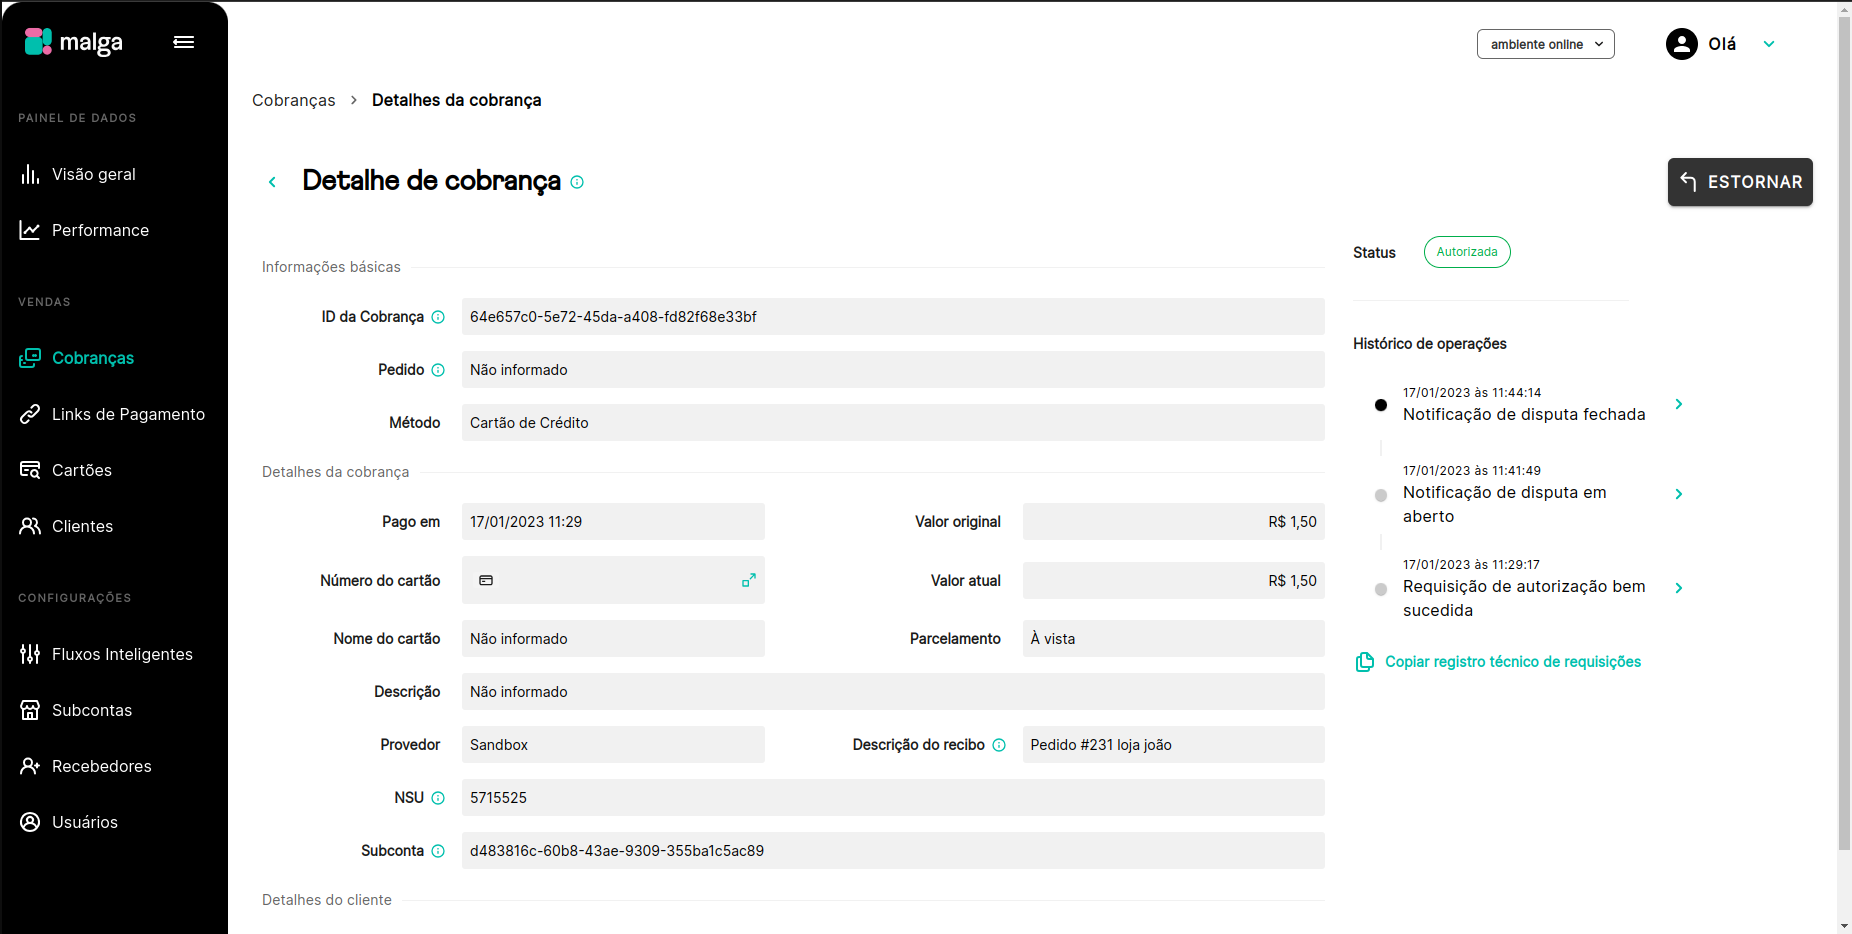
Task: Click the Recebedores person-plus icon
Action: 30,766
